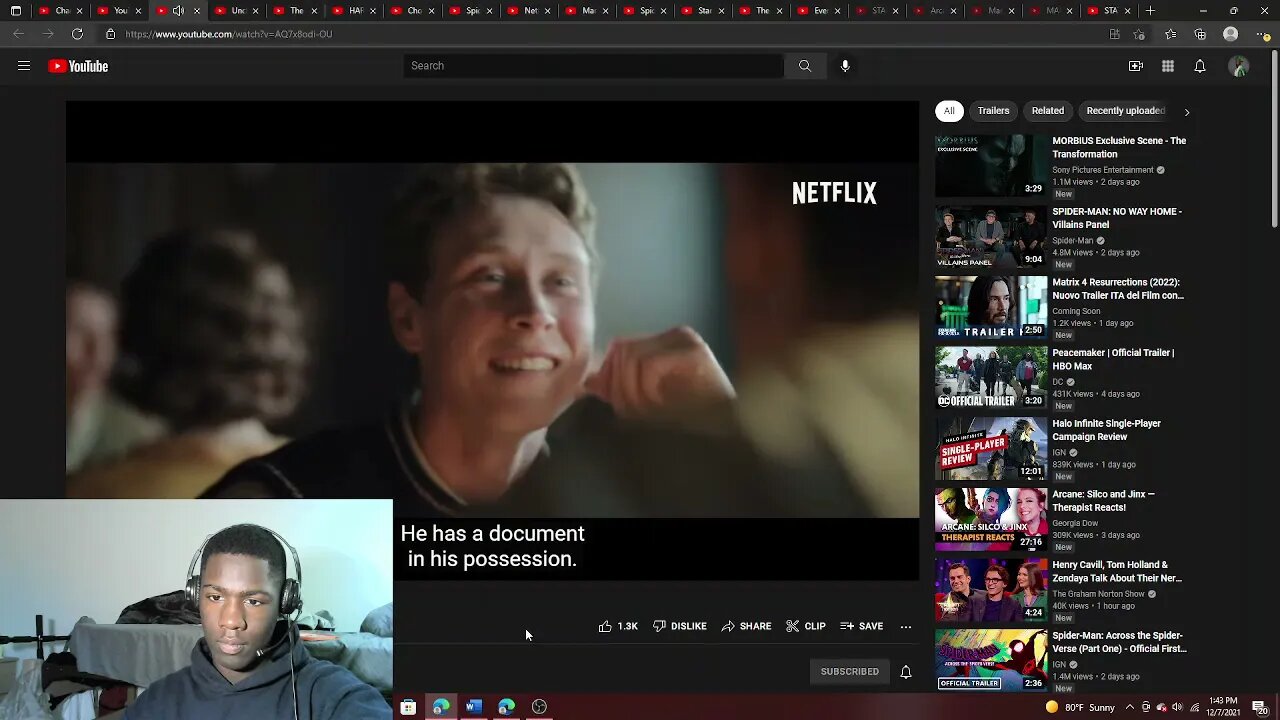Visit The Graham Norton Show channel
The height and width of the screenshot is (720, 1280).
click(1098, 594)
